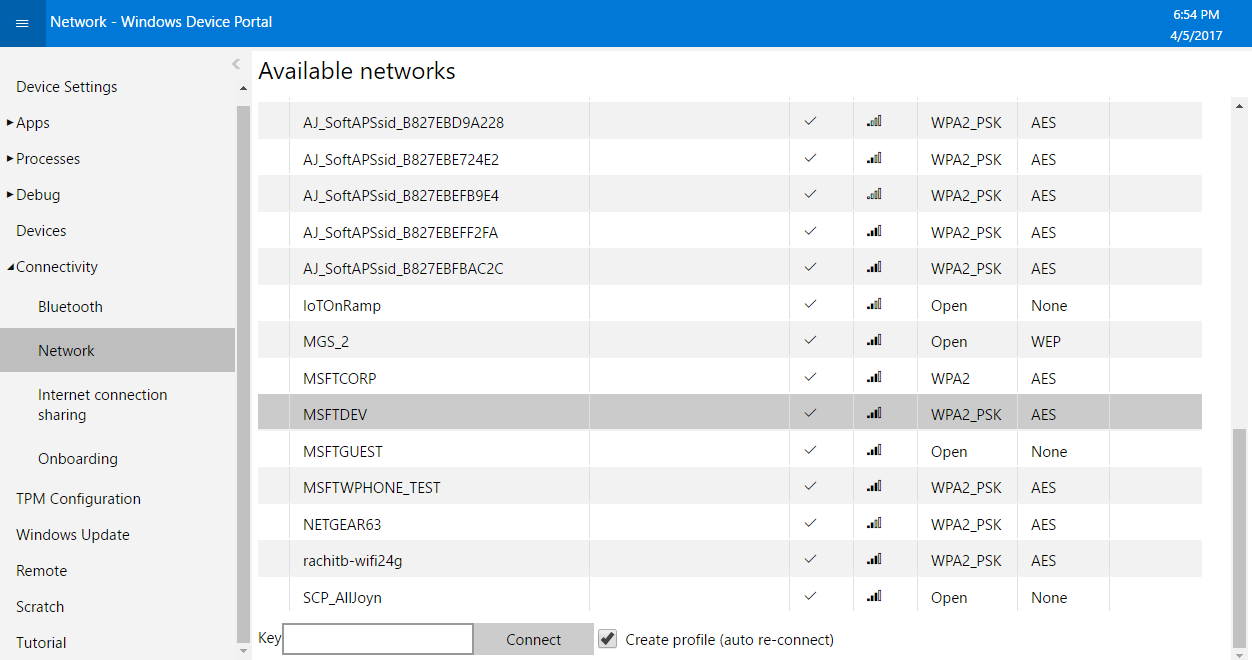Click signal strength icon for NETGEAR63
Image resolution: width=1252 pixels, height=660 pixels.
(874, 523)
